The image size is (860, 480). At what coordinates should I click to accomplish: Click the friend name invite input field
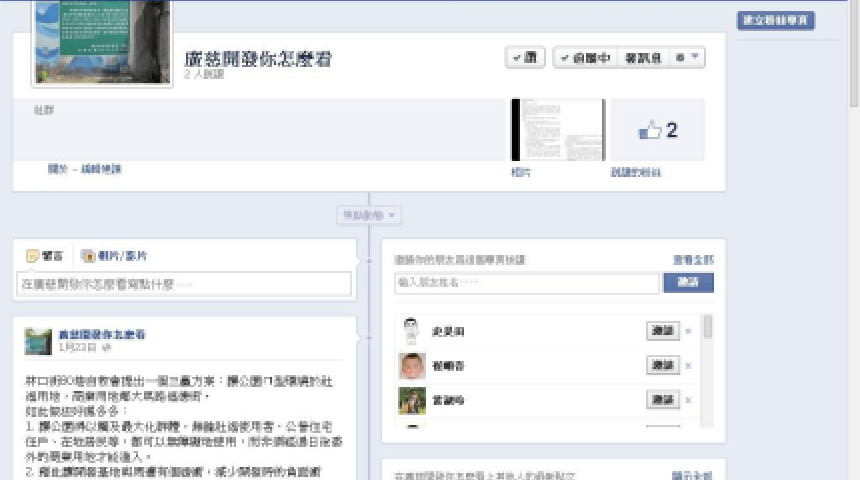coord(526,283)
